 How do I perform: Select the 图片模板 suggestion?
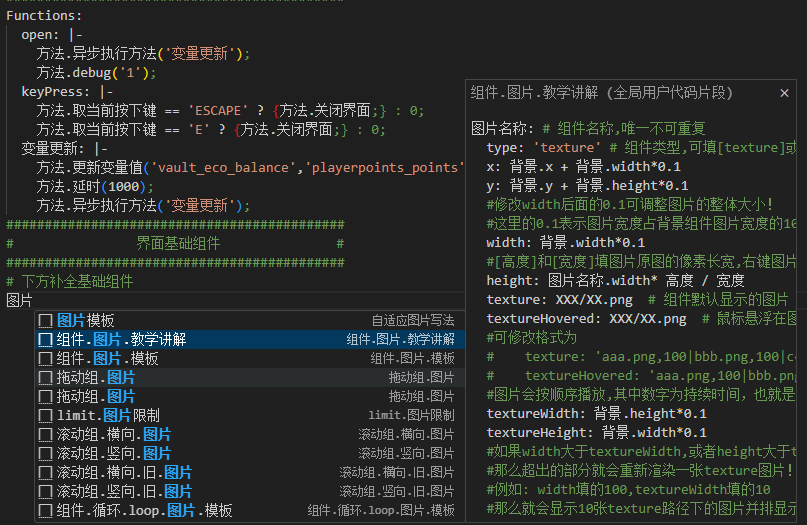250,321
